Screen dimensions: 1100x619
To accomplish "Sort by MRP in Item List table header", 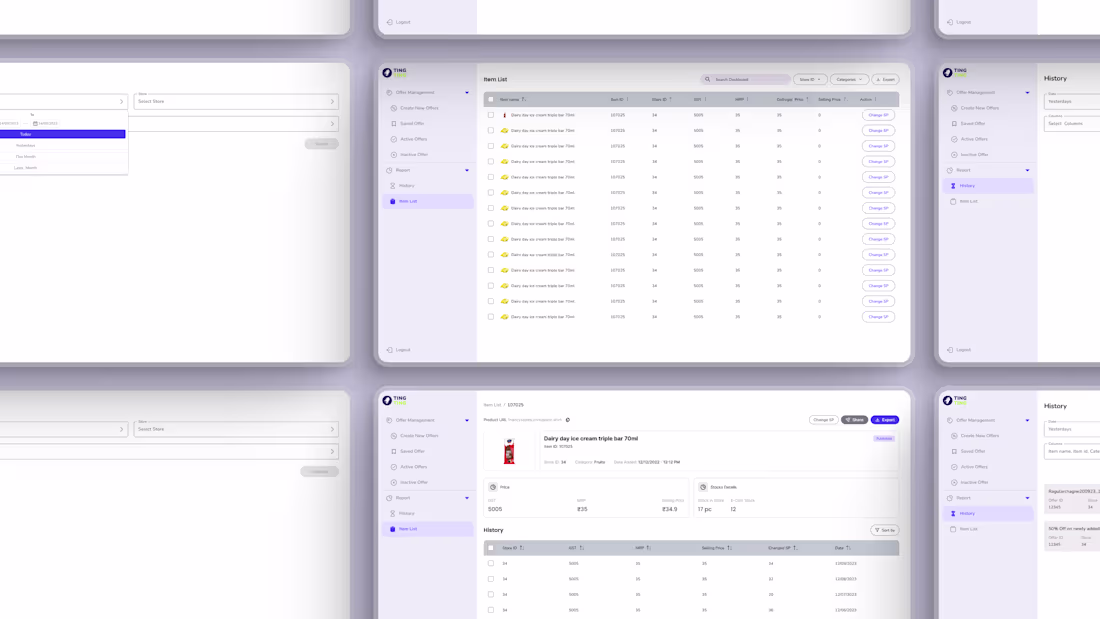I will [x=748, y=100].
